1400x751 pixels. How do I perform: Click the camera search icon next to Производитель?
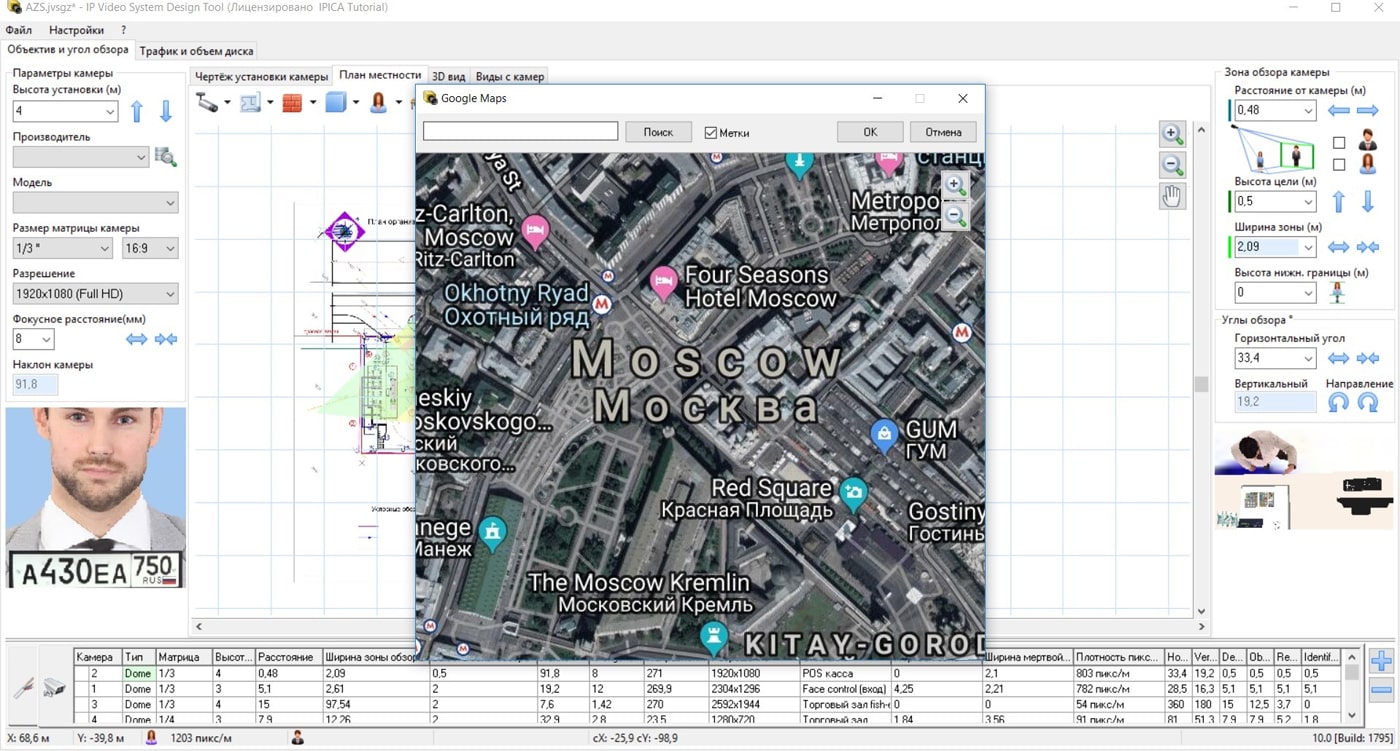coord(166,157)
